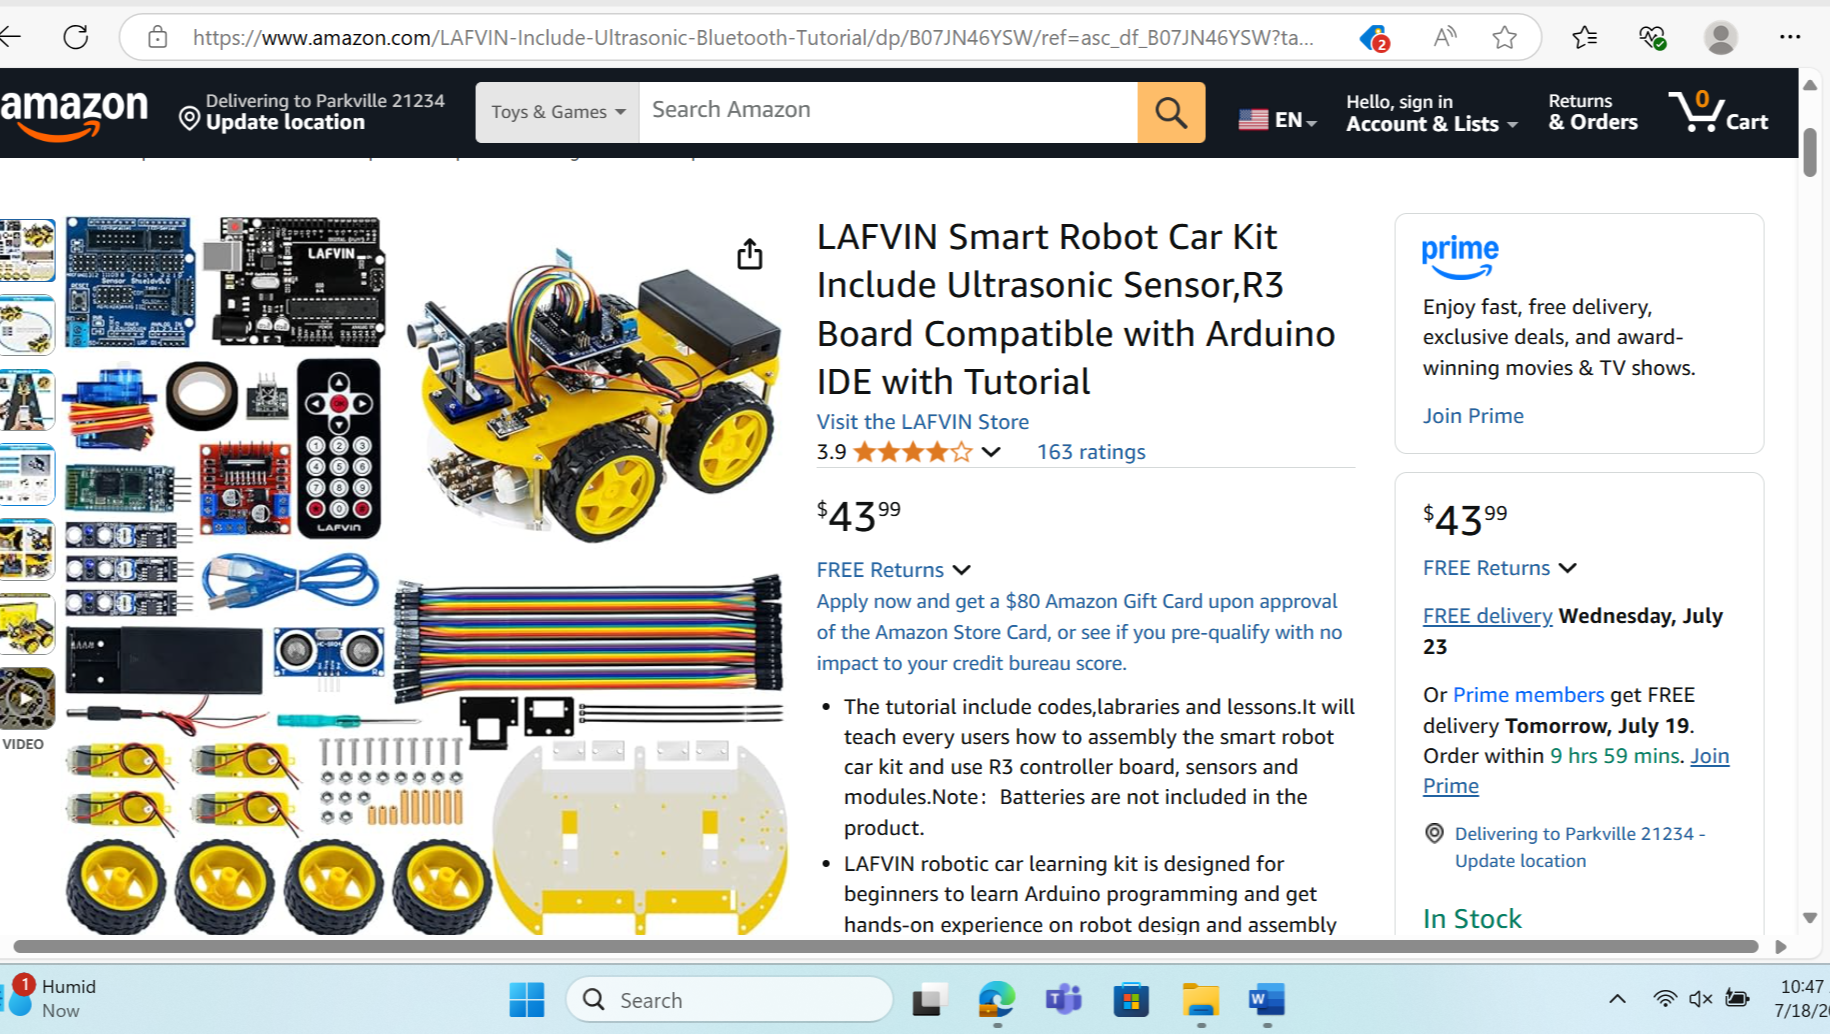Open the shopping Cart icon
This screenshot has height=1034, width=1830.
point(1718,112)
